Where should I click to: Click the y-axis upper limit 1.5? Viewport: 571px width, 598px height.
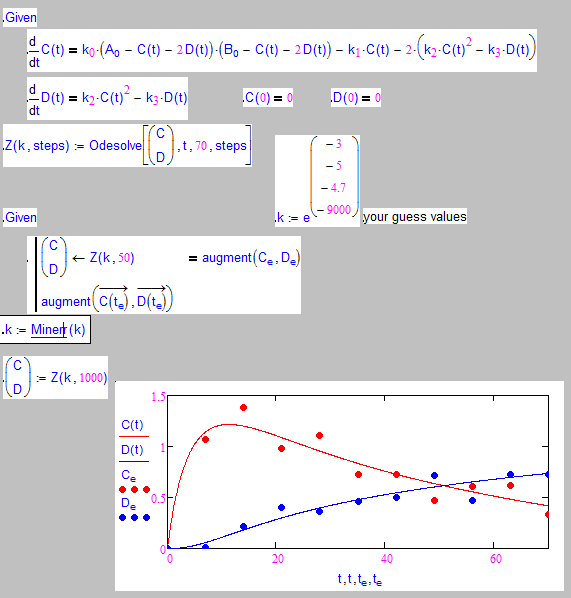[x=158, y=397]
